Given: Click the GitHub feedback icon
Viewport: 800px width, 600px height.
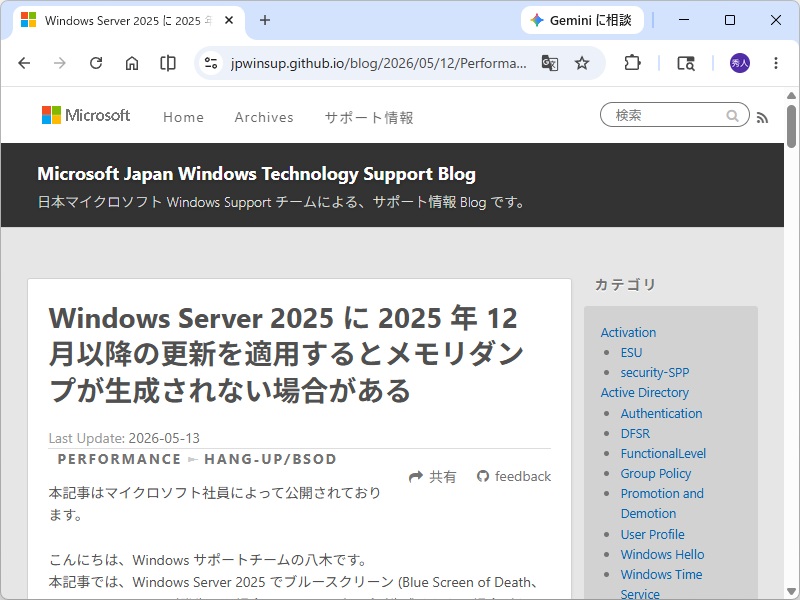Looking at the screenshot, I should point(483,477).
